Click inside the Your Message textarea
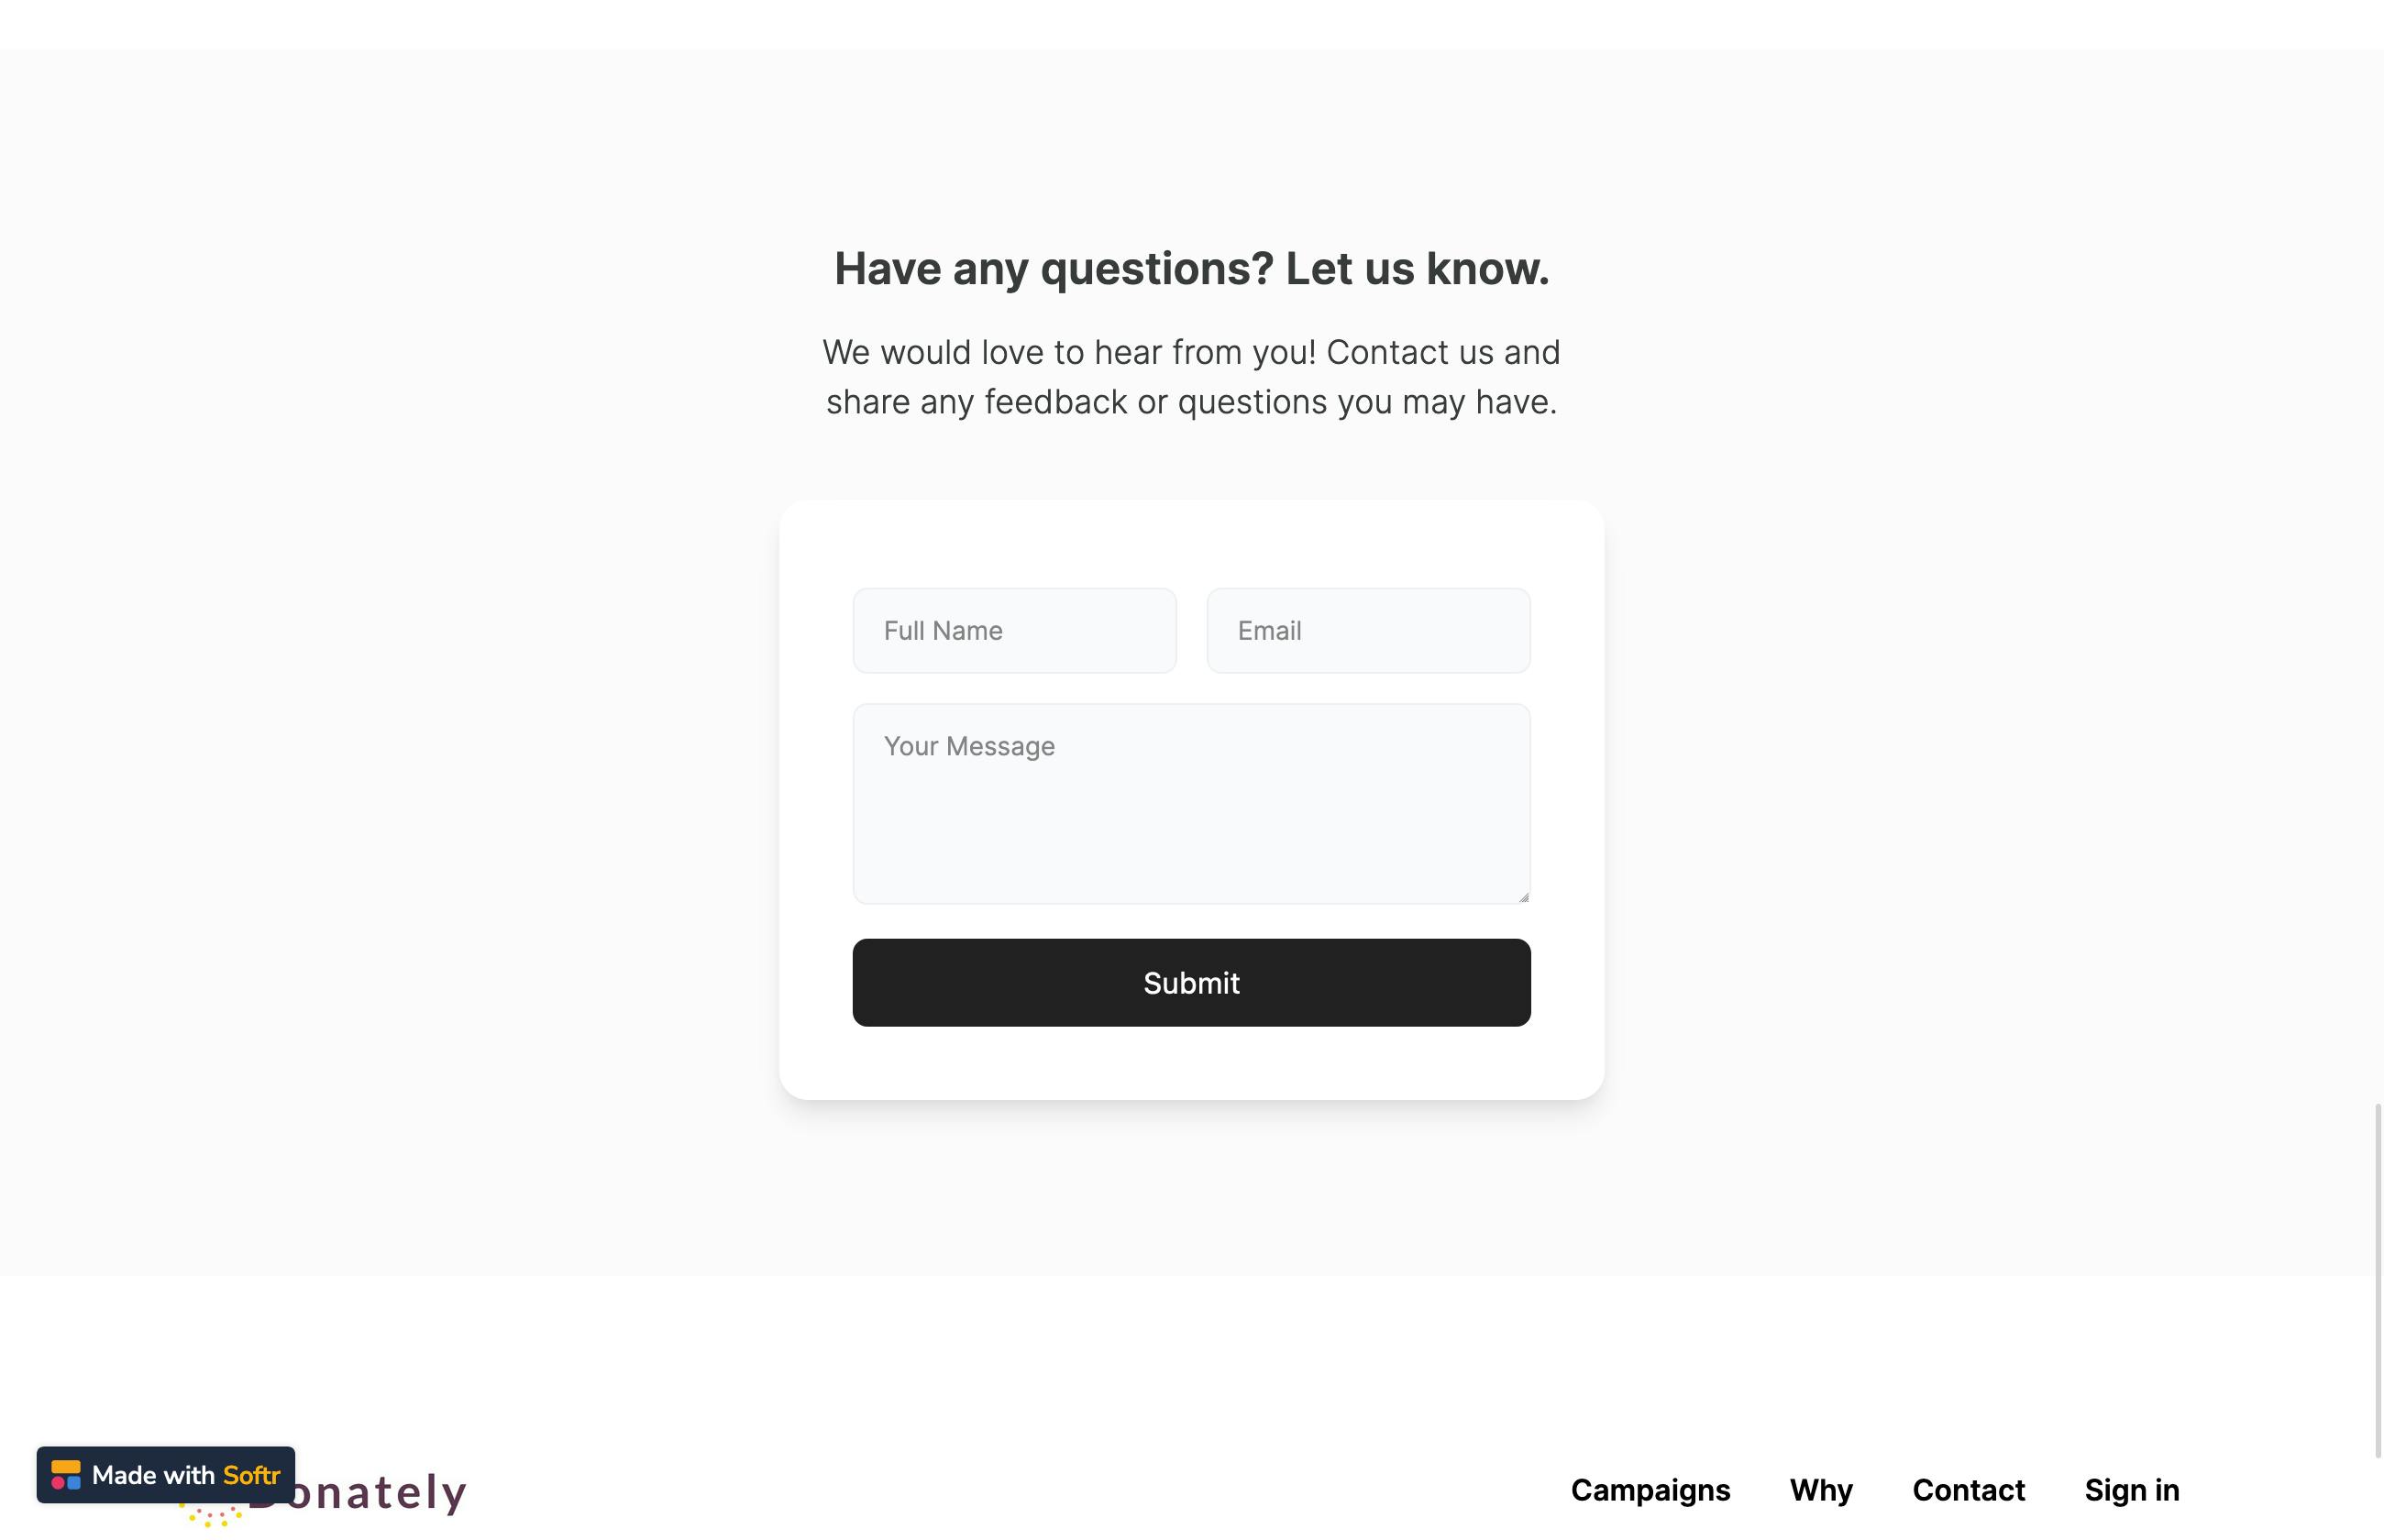 [x=1191, y=804]
